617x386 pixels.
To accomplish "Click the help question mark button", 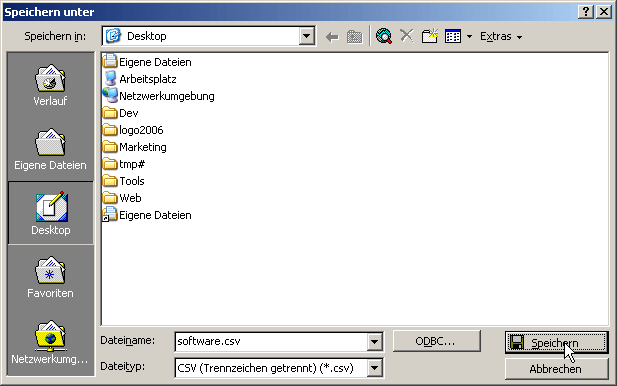I will click(x=586, y=12).
